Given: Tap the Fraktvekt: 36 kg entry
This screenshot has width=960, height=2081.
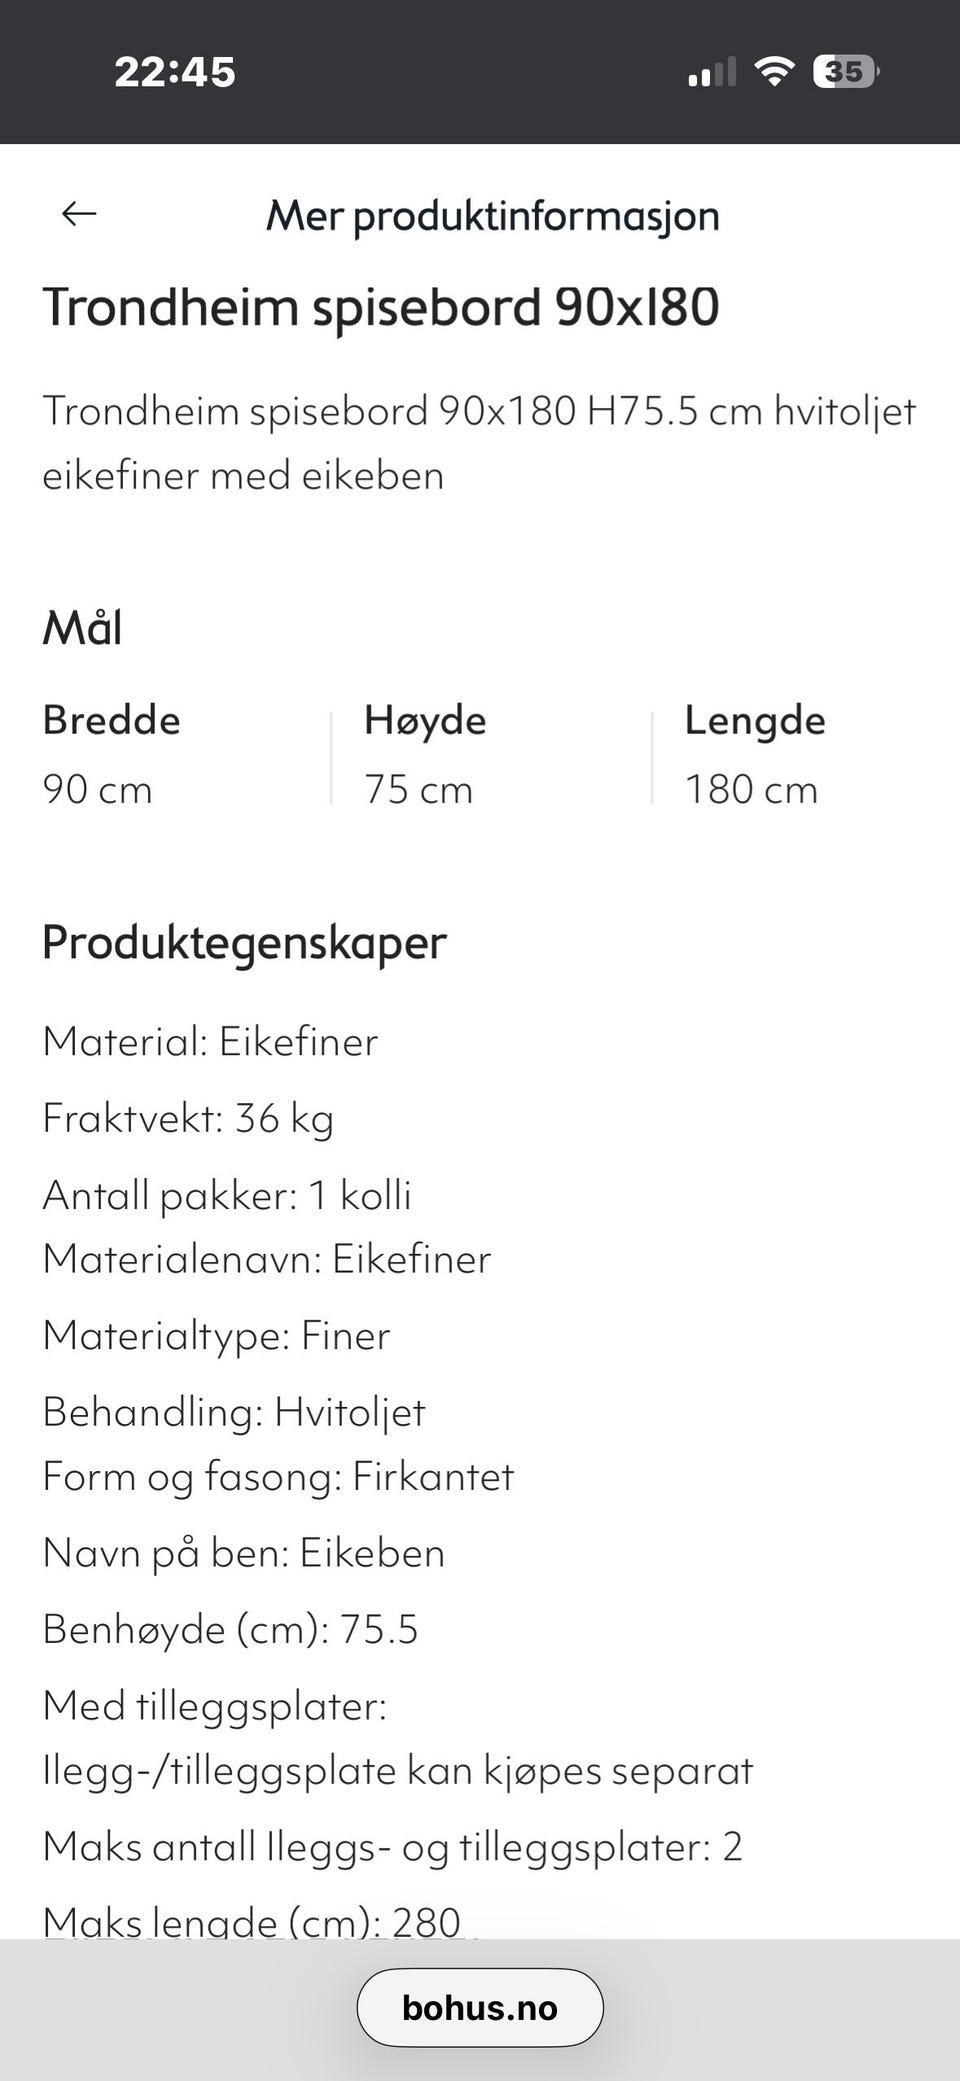Looking at the screenshot, I should tap(189, 1119).
